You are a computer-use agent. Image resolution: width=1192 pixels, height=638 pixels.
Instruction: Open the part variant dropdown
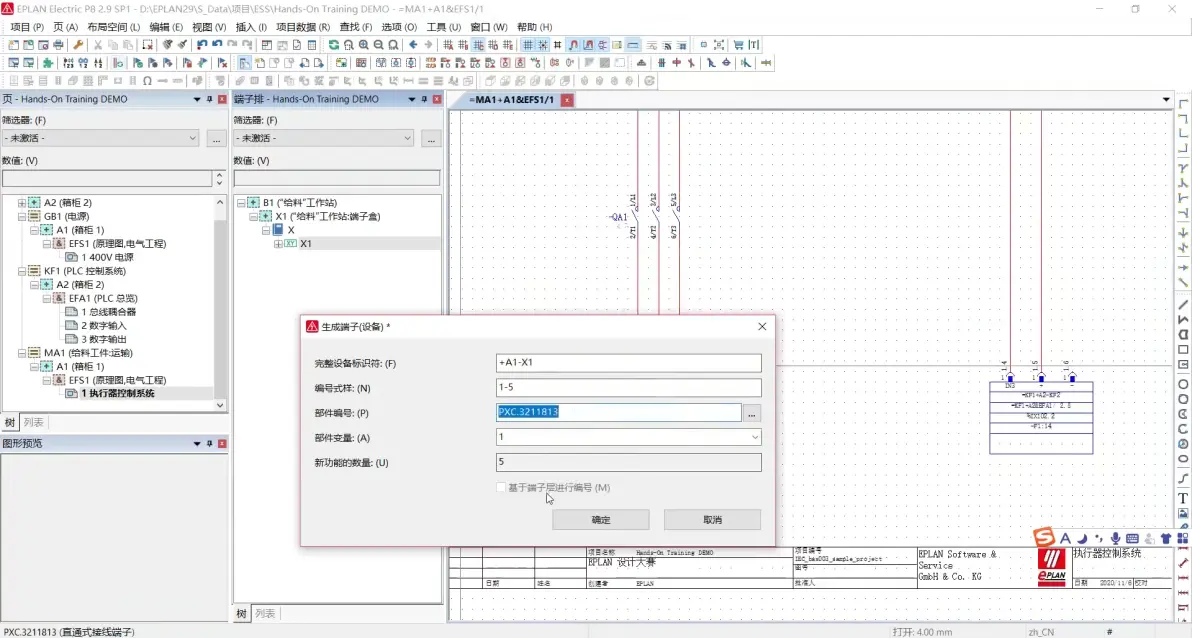click(754, 437)
